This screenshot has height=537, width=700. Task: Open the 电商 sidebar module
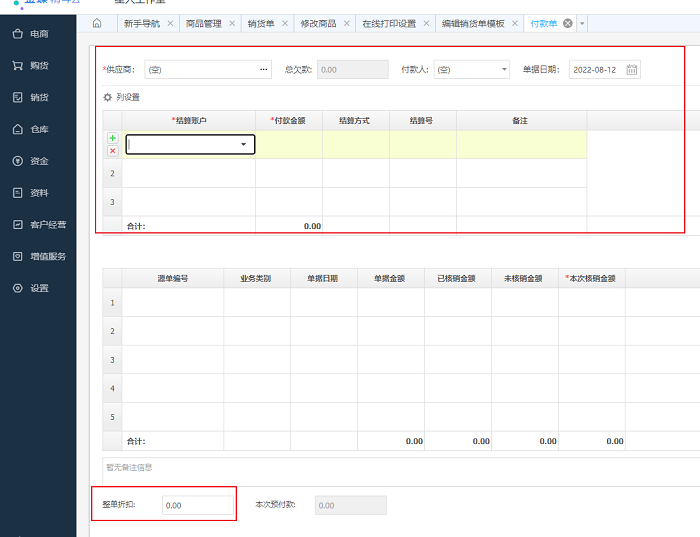point(38,34)
